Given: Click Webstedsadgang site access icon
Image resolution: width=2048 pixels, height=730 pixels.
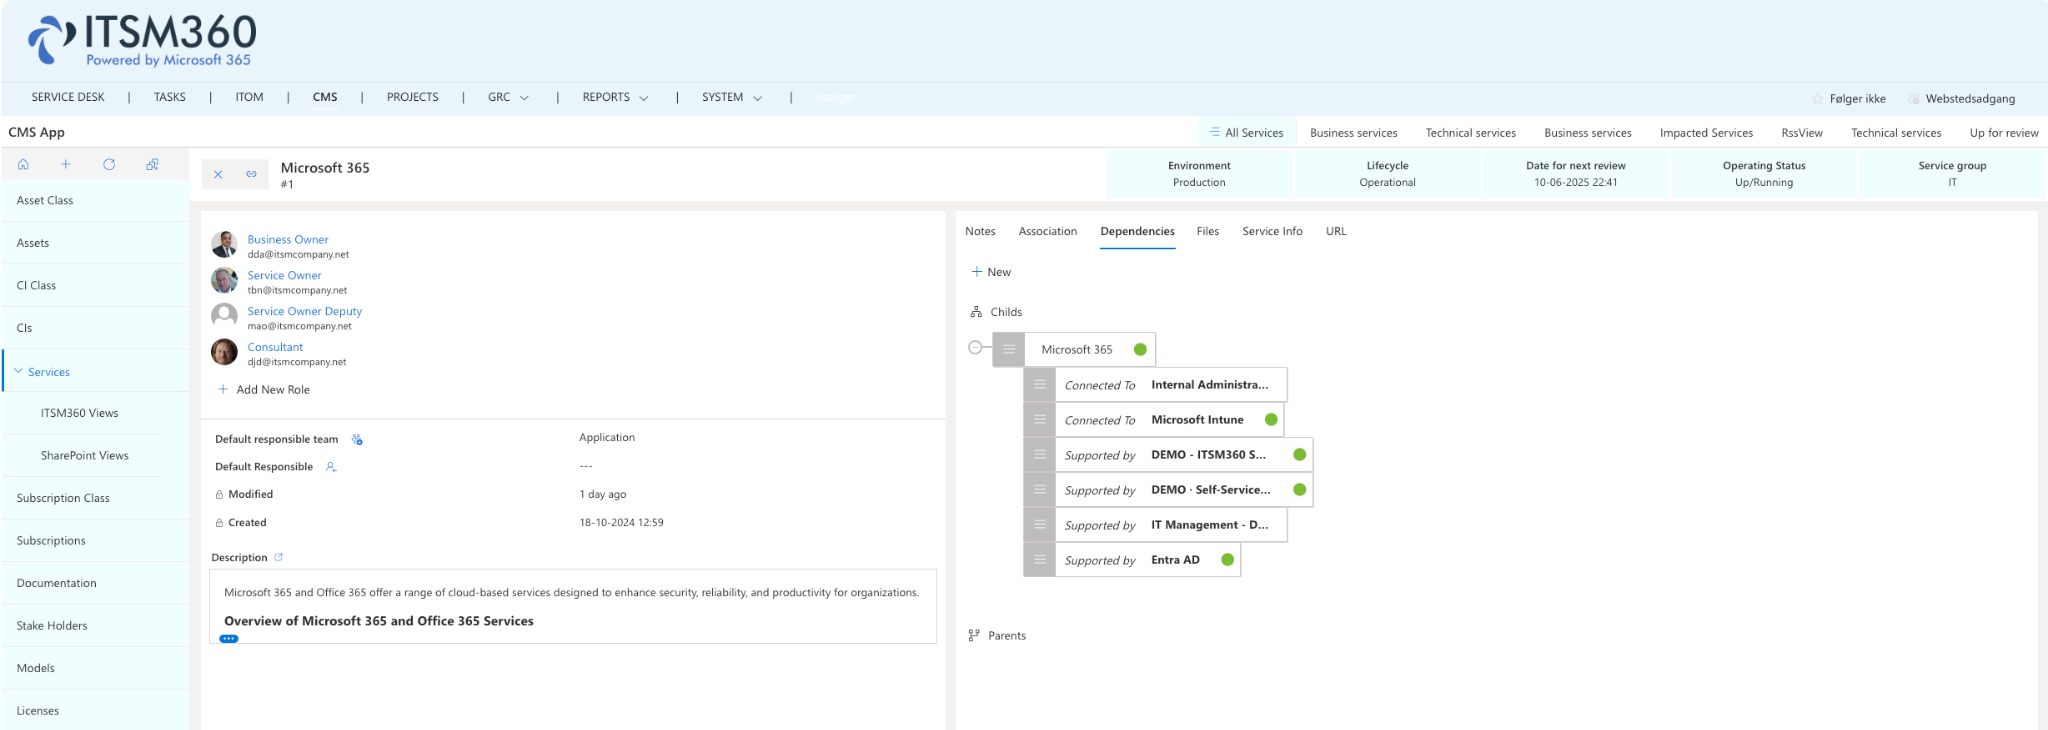Looking at the screenshot, I should [1913, 99].
